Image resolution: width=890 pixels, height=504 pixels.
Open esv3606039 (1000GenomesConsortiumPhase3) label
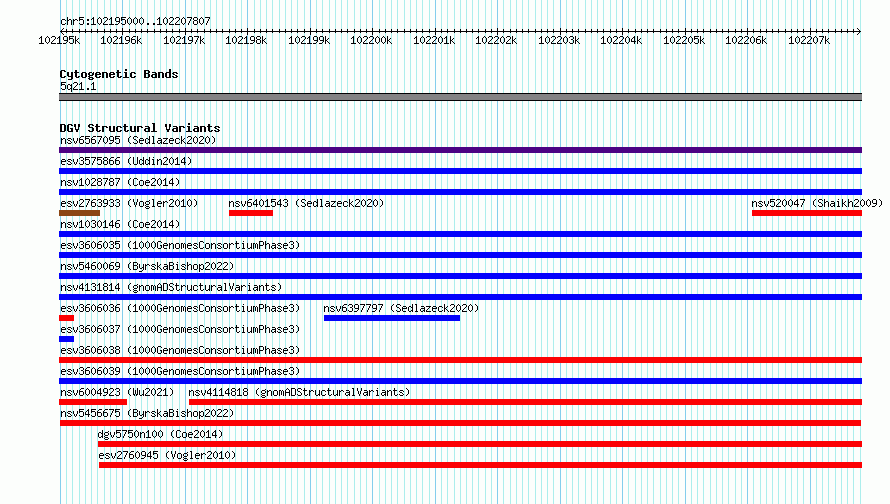[180, 371]
